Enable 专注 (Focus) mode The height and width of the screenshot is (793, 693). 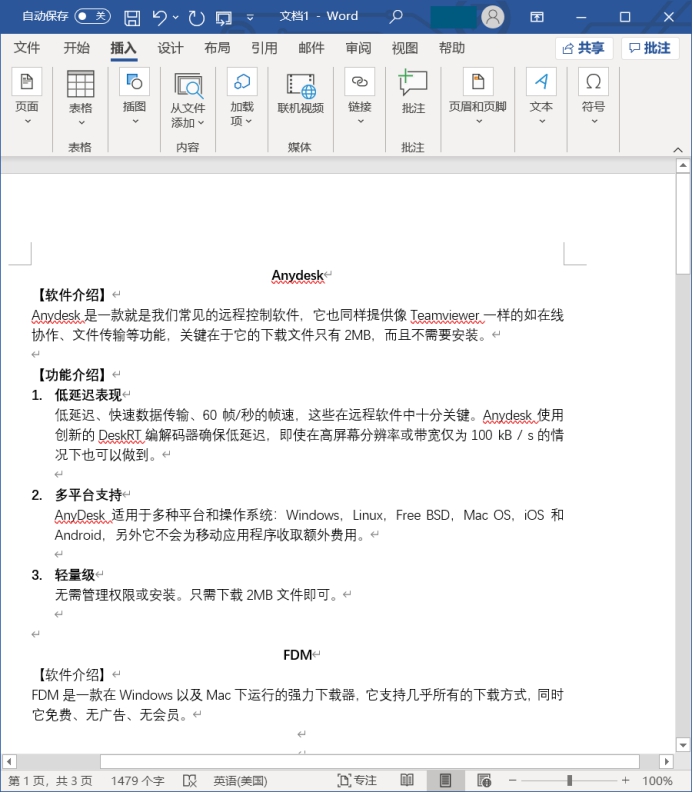click(357, 781)
